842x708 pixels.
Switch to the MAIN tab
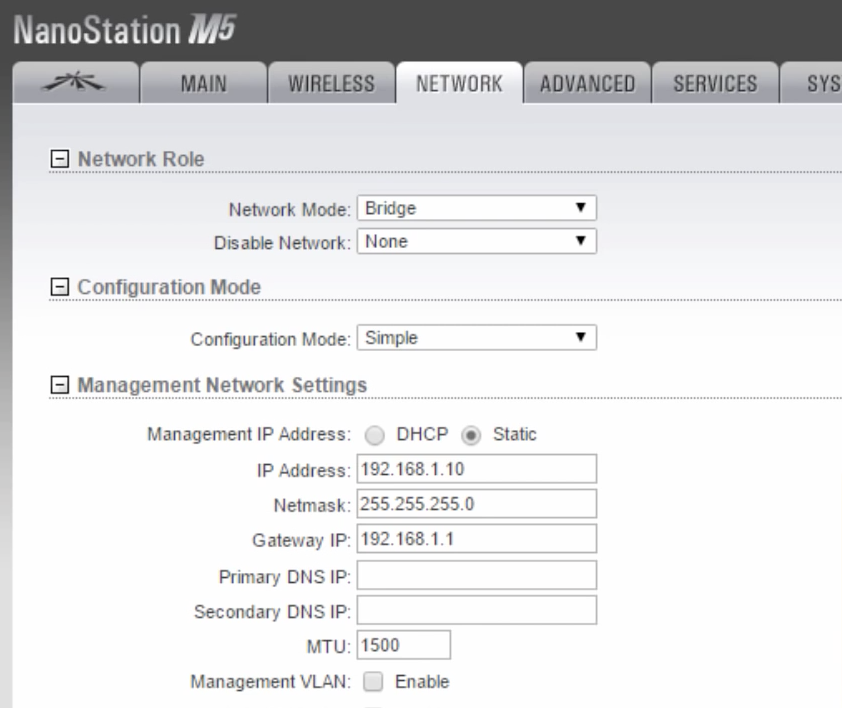tap(204, 83)
